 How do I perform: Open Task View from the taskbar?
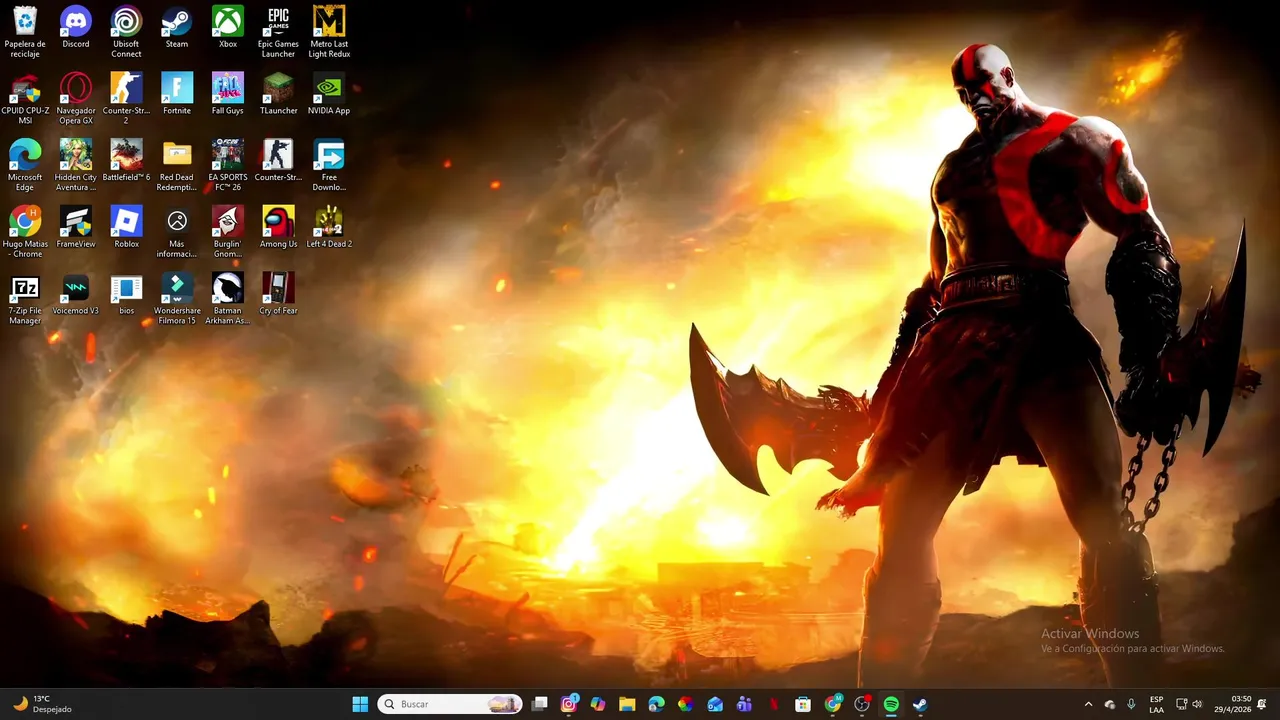tap(540, 704)
